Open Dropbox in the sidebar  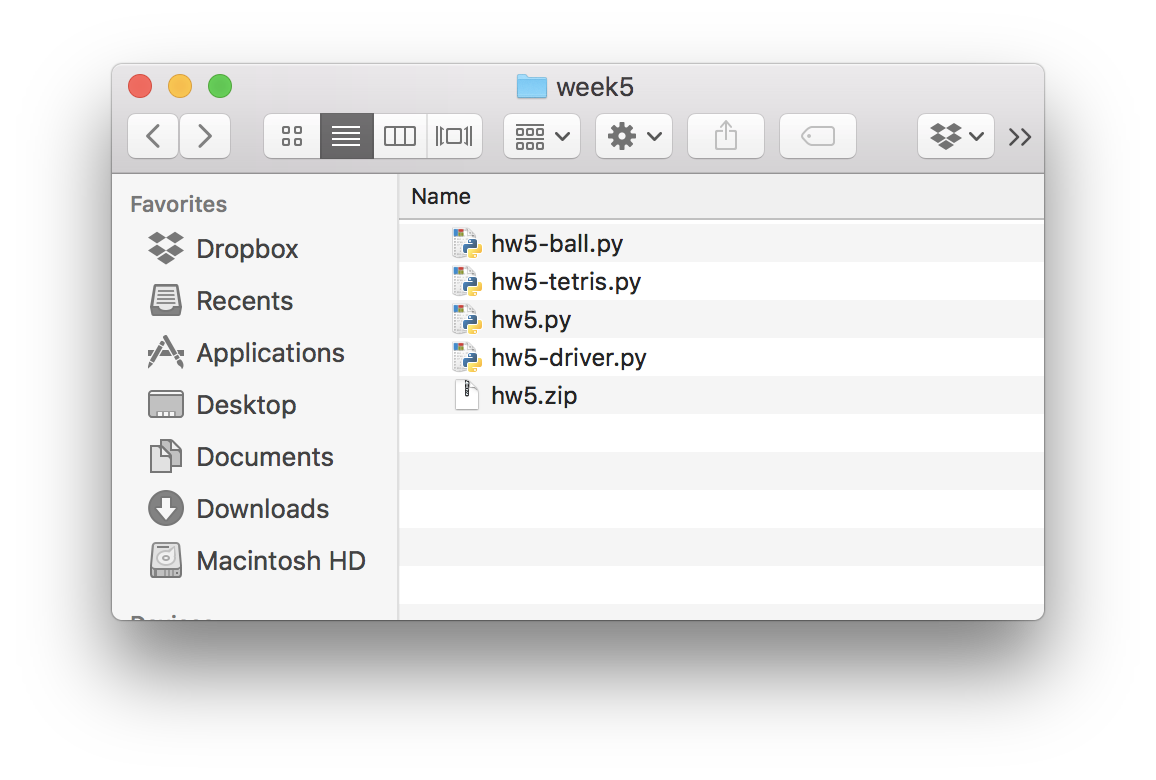point(254,249)
